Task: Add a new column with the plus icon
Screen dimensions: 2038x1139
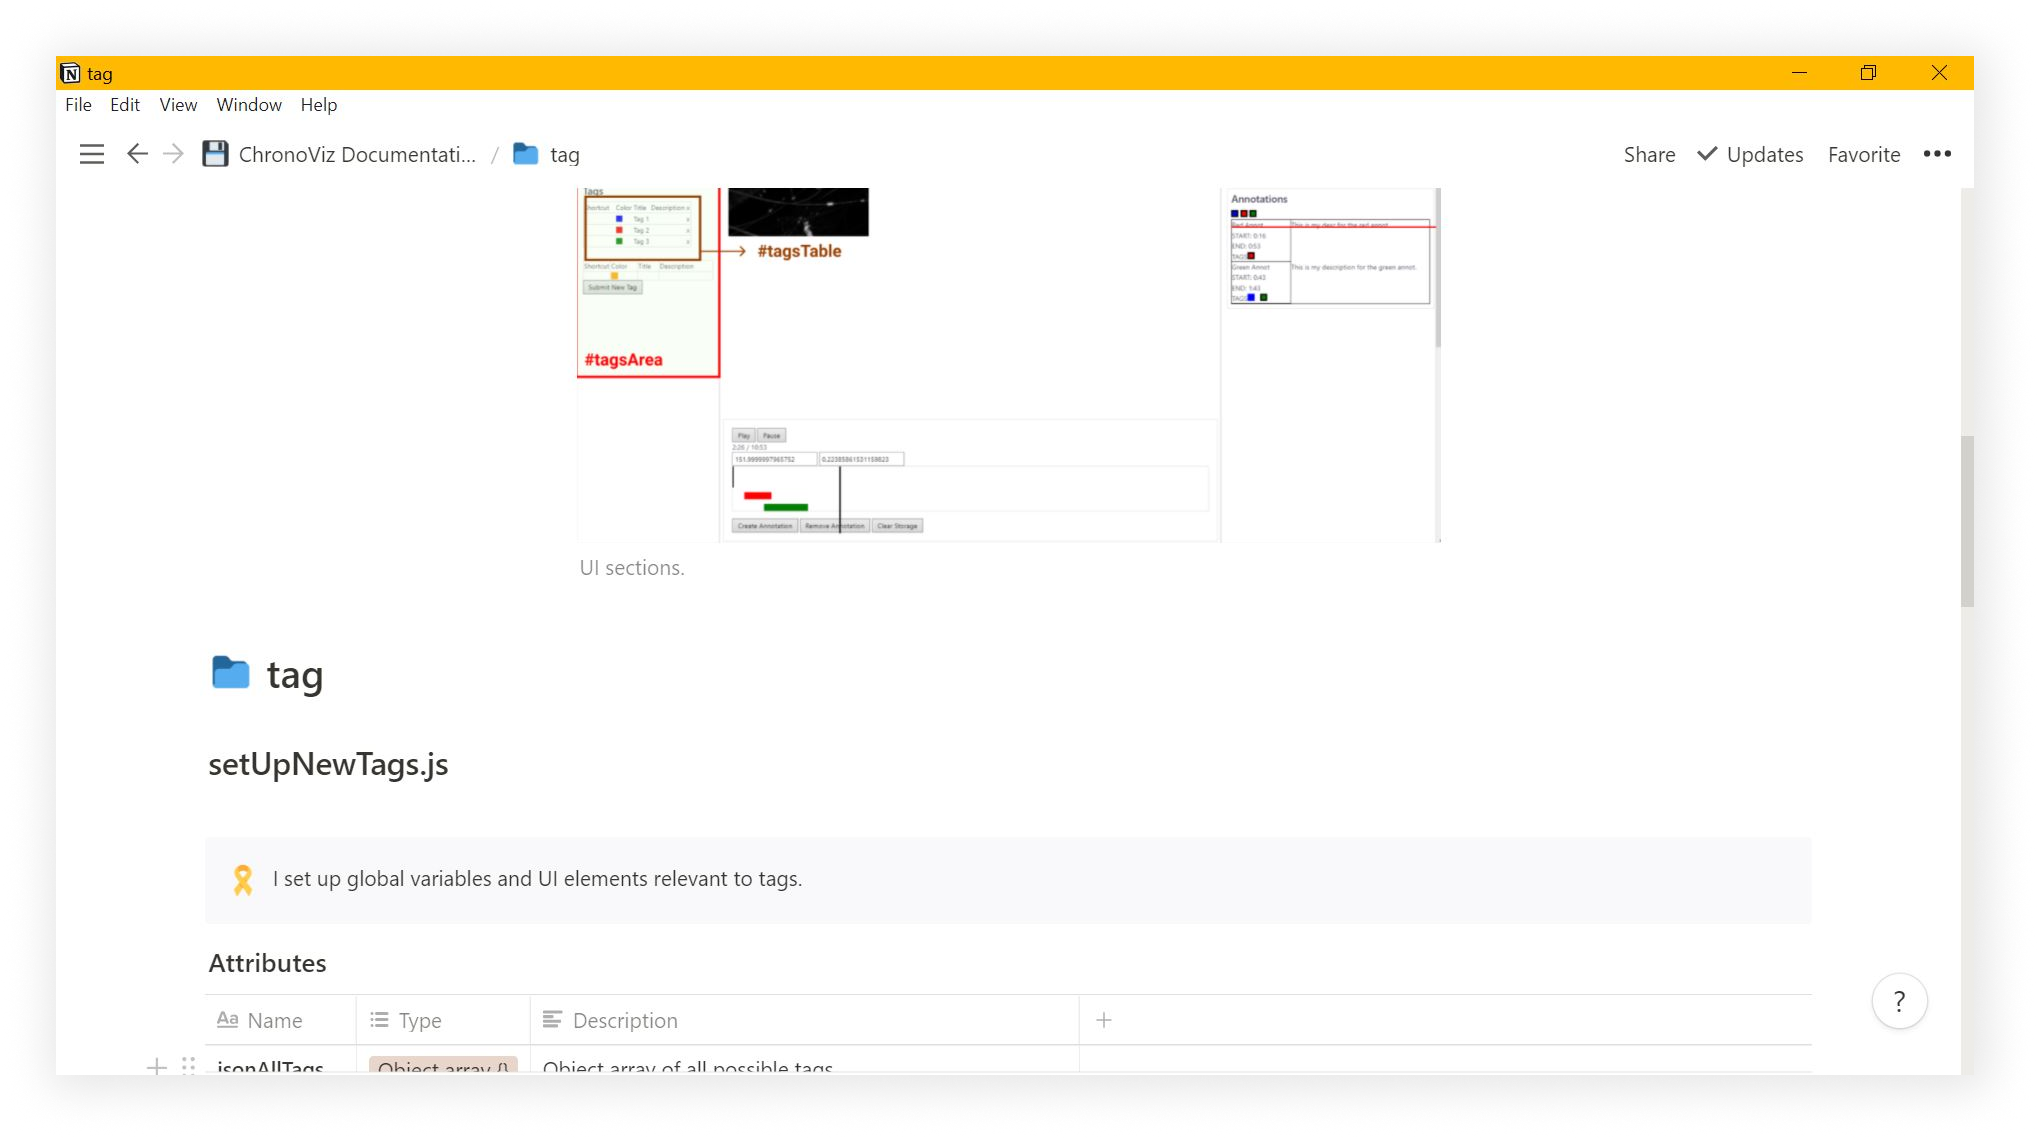Action: click(x=1104, y=1020)
